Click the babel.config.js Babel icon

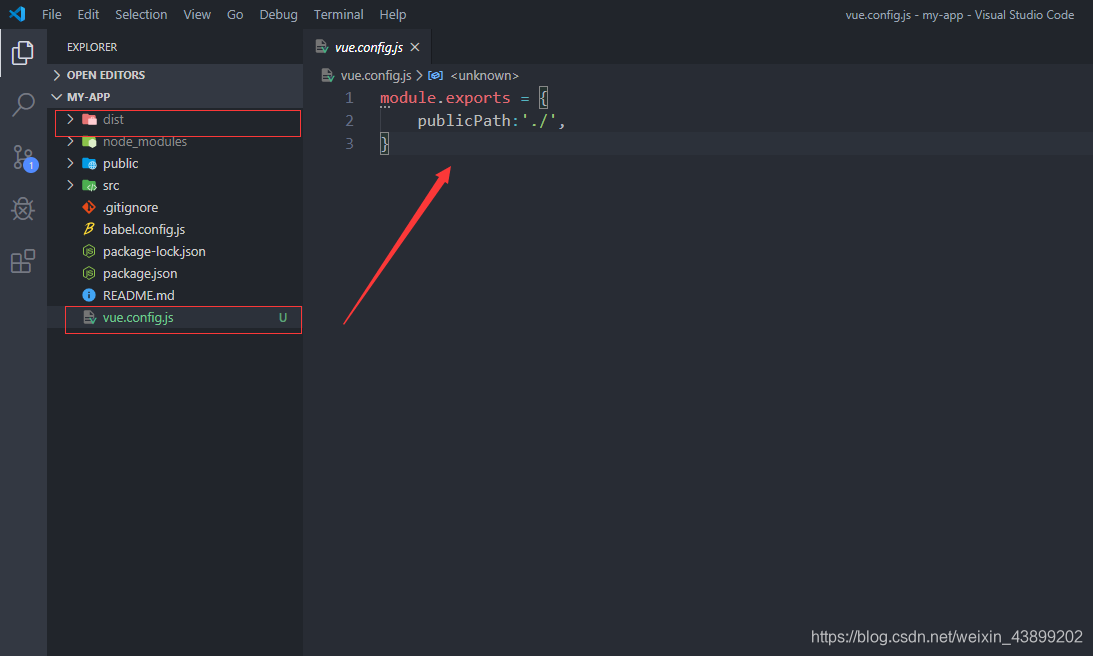(89, 229)
